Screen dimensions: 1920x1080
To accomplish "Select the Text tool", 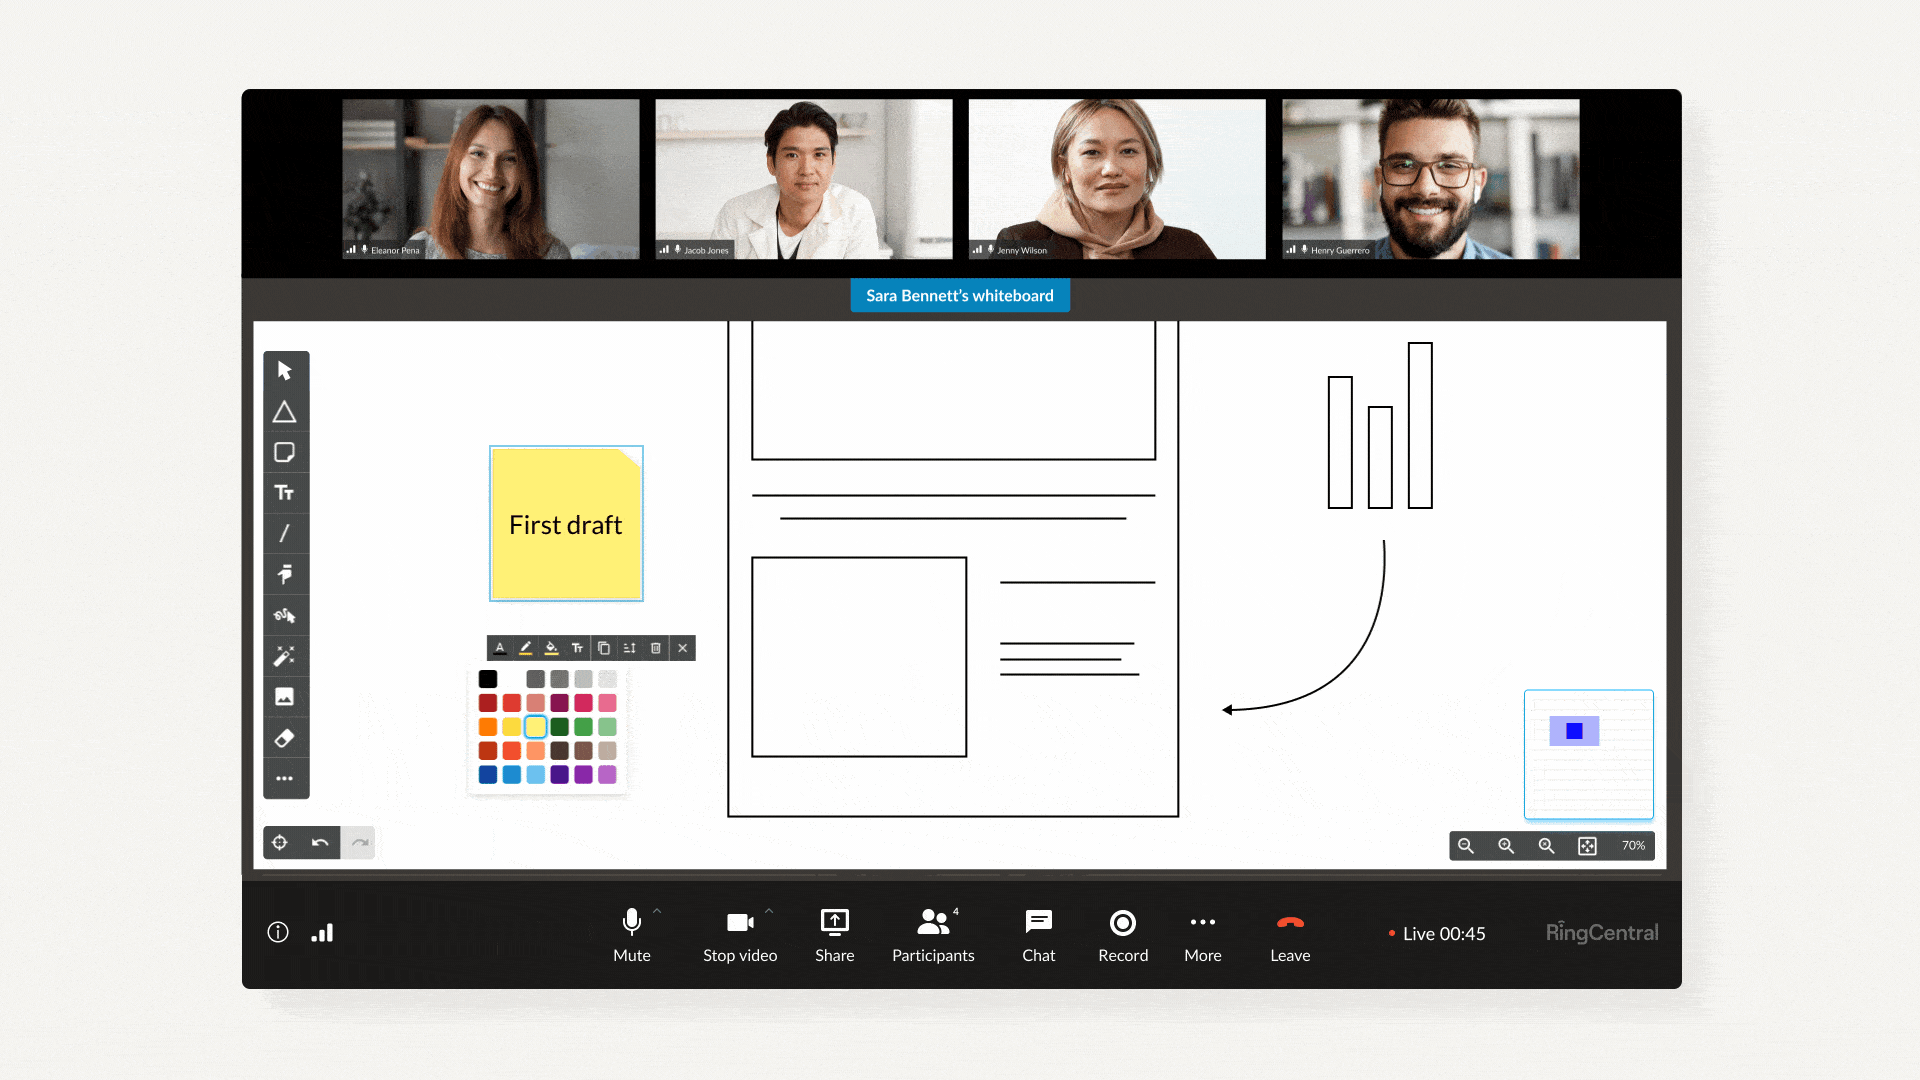I will [x=284, y=493].
